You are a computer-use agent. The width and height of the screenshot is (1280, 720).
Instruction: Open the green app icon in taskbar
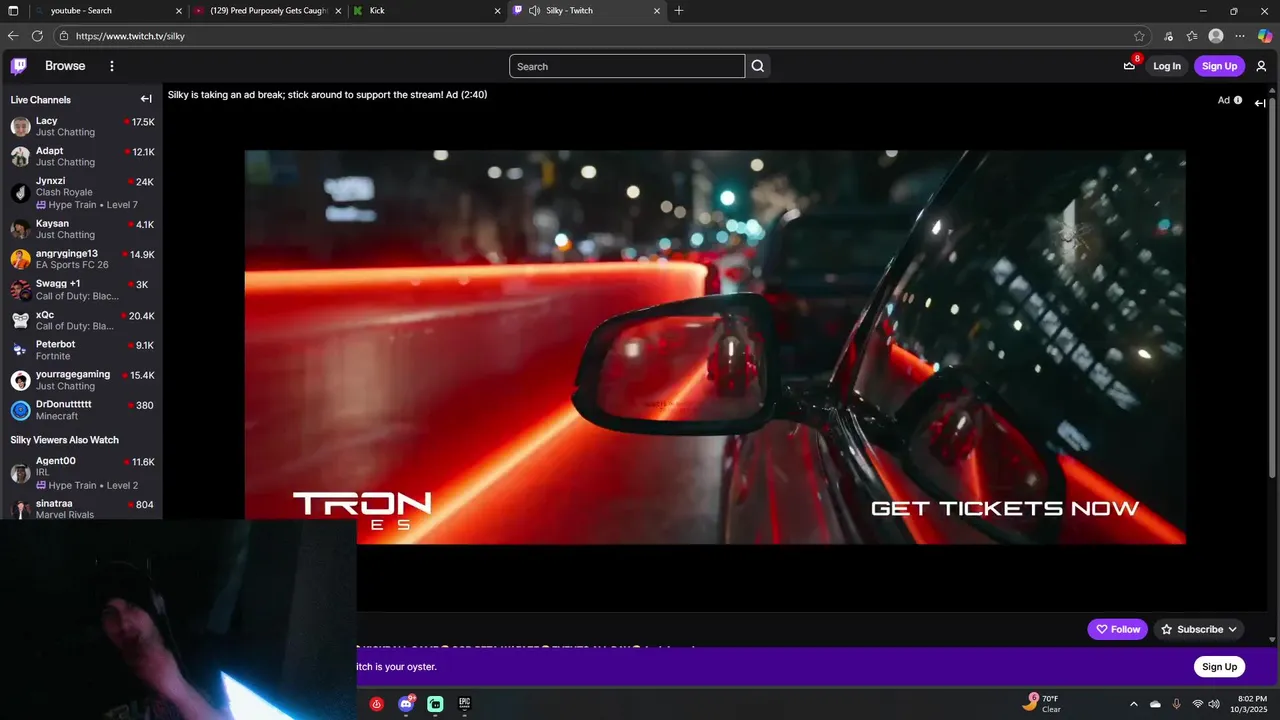(436, 704)
